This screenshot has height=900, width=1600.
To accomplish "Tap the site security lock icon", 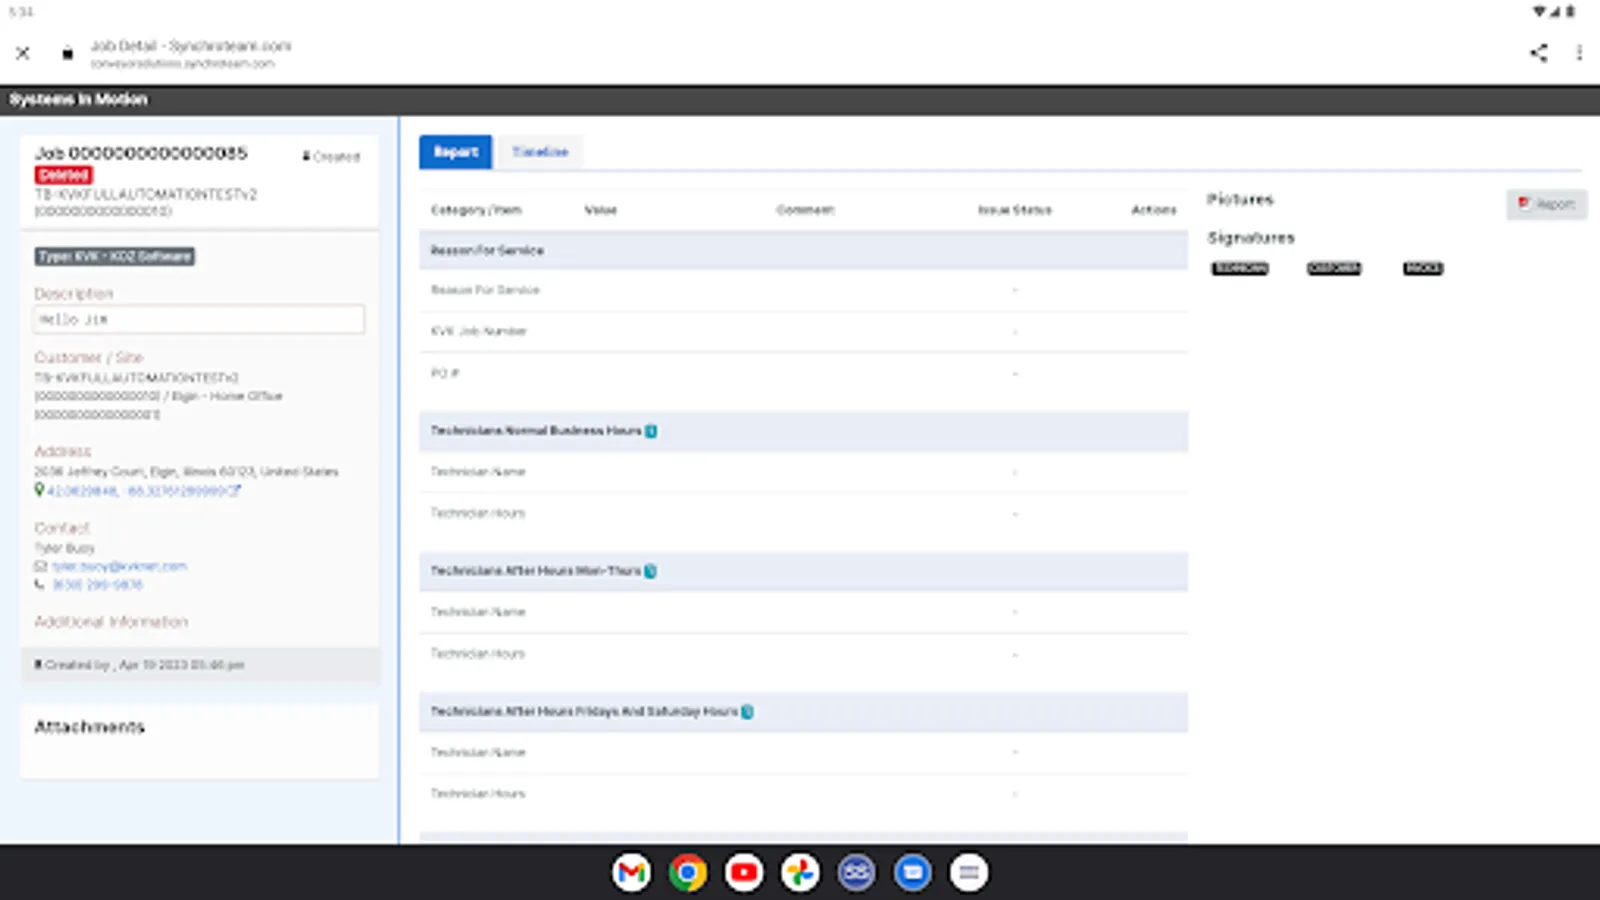I will click(x=67, y=53).
